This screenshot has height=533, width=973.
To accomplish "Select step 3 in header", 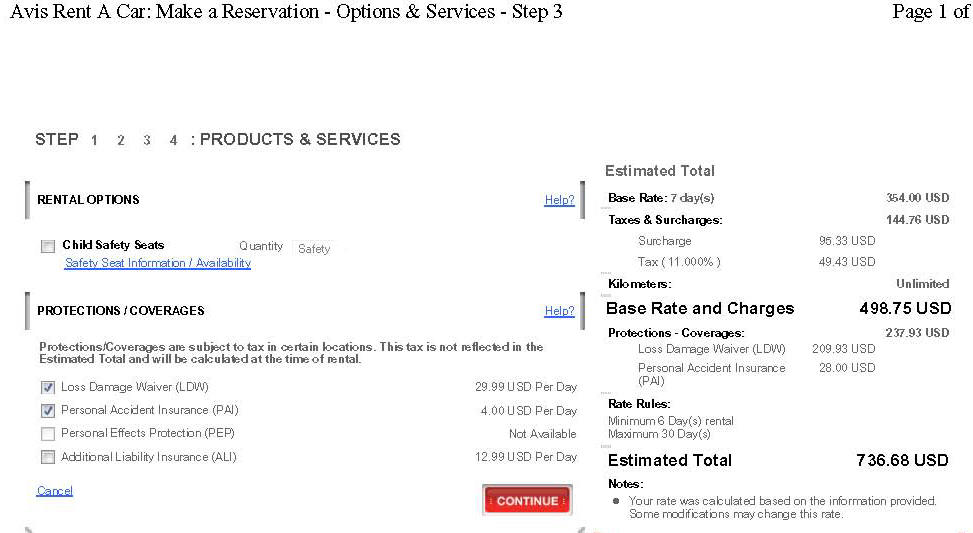I will (x=146, y=140).
